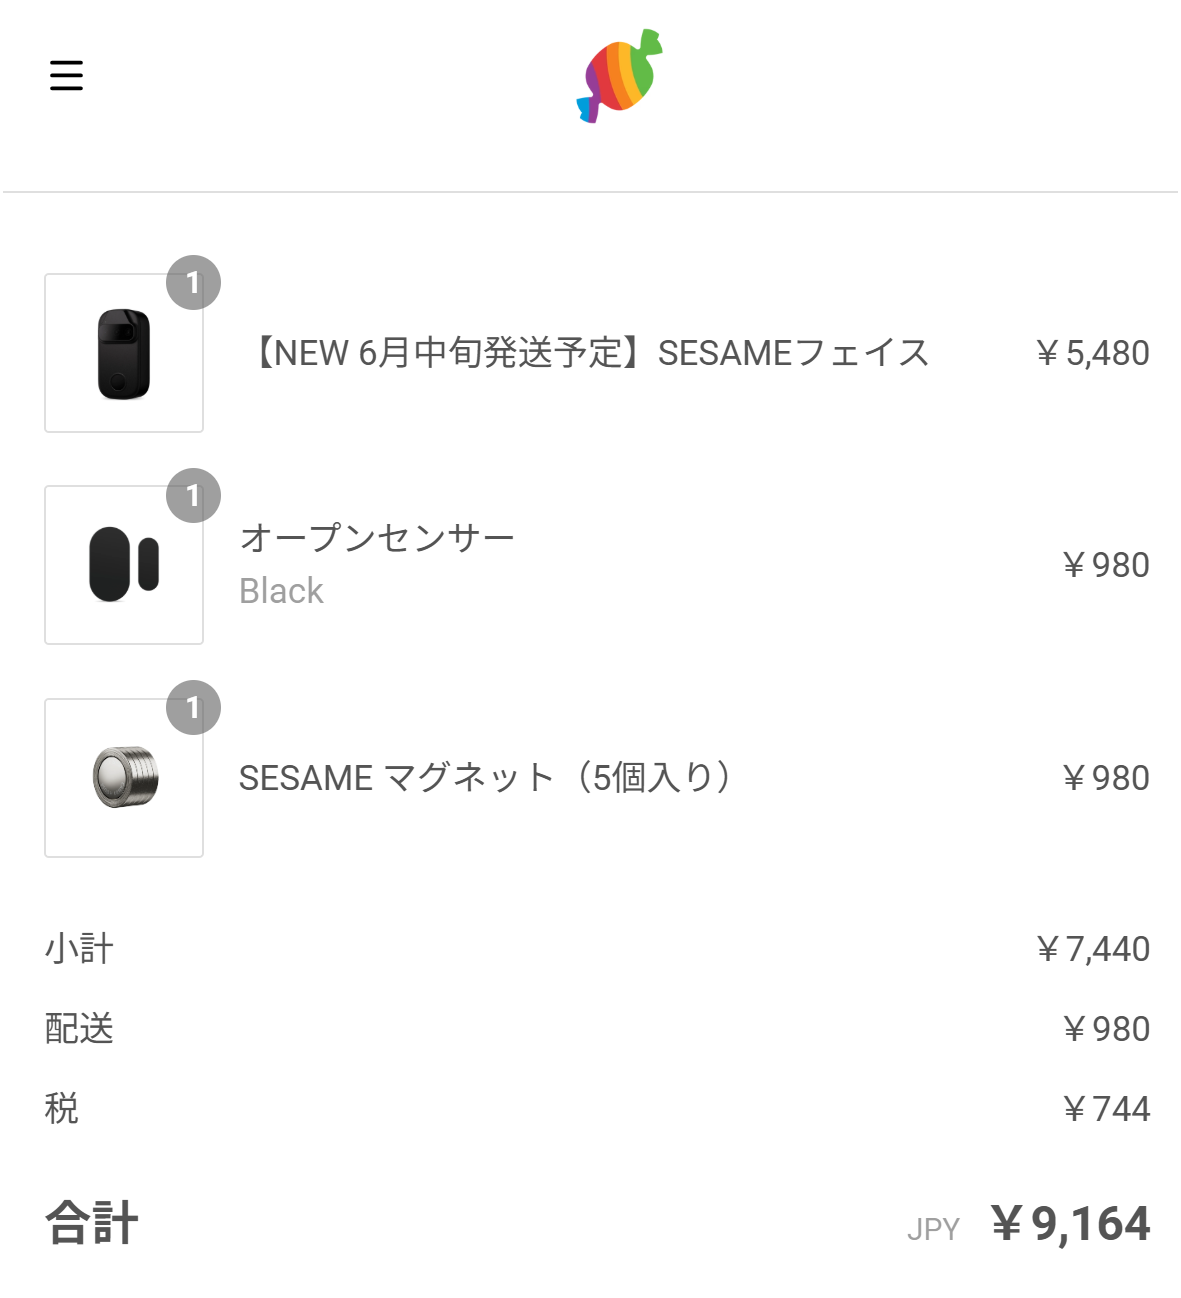Open the SESAME マグネット product name

coord(486,778)
